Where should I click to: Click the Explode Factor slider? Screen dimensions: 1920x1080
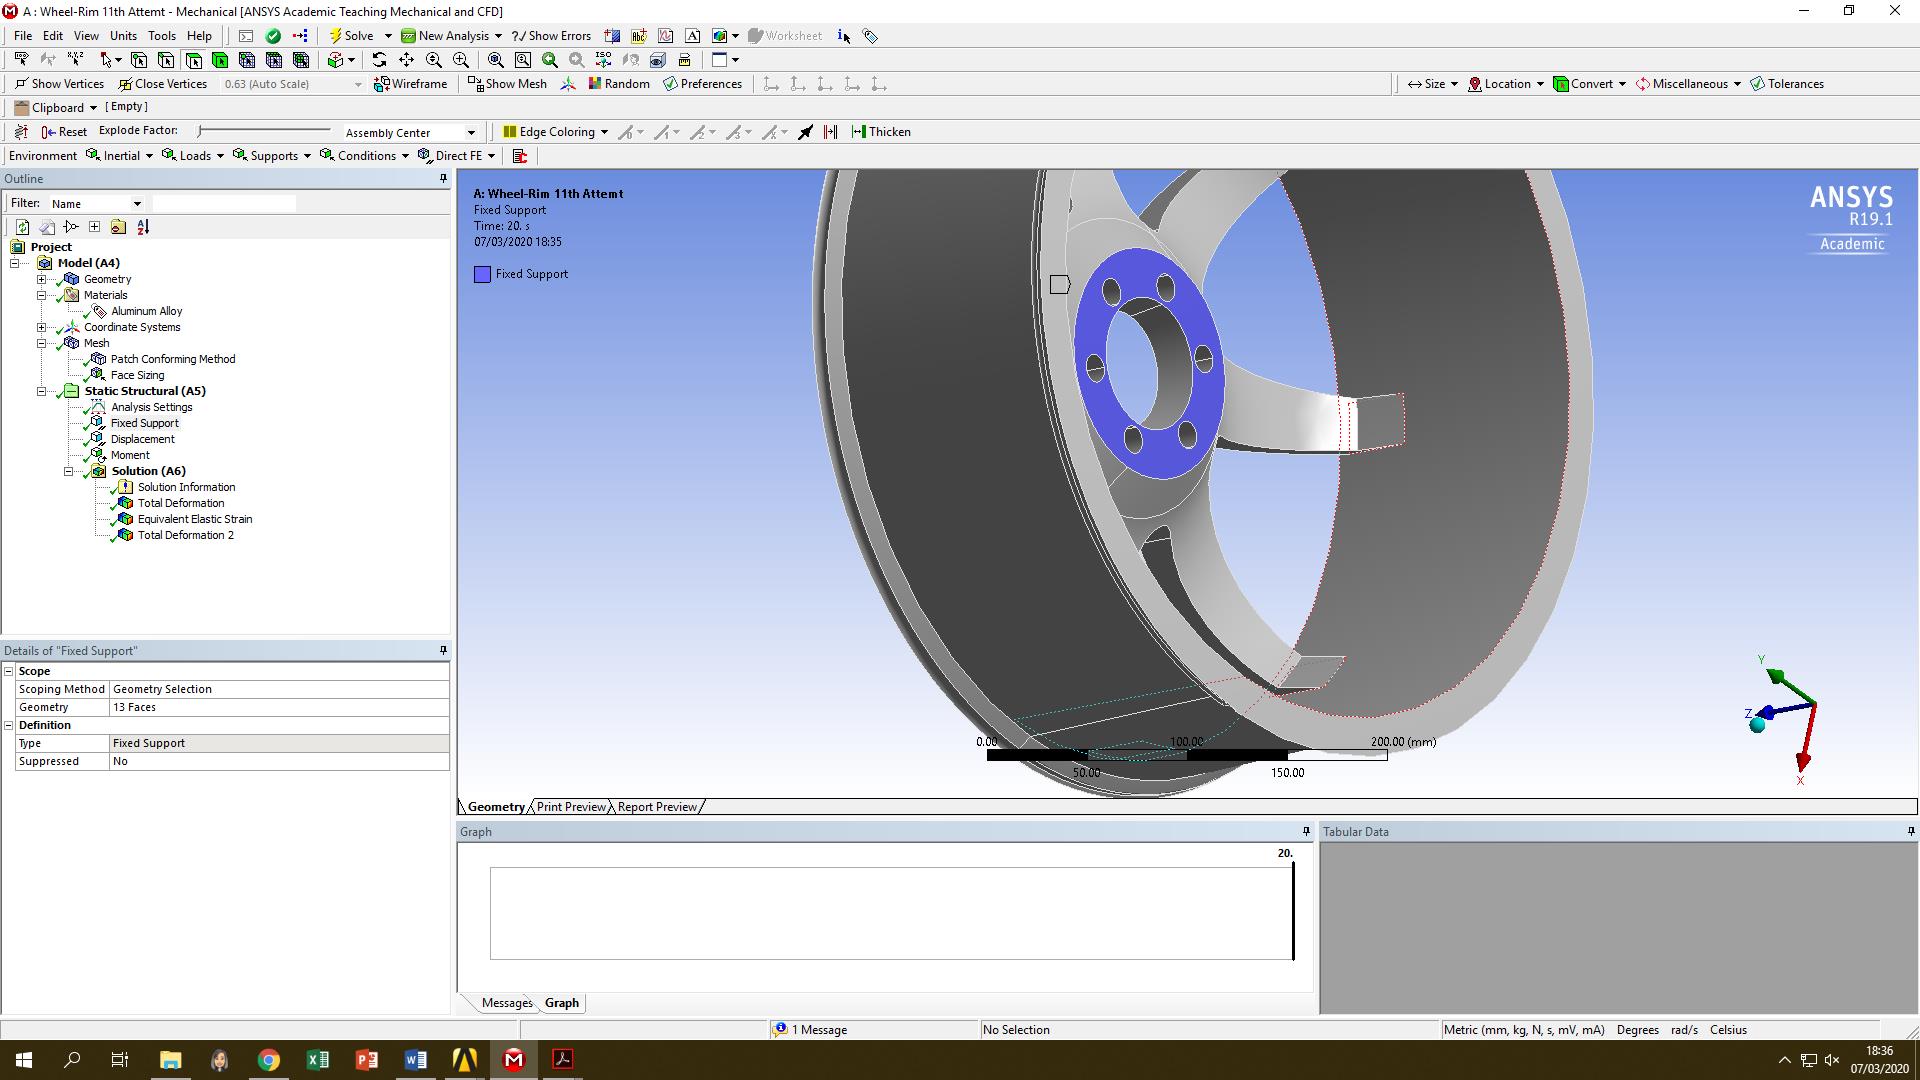264,131
